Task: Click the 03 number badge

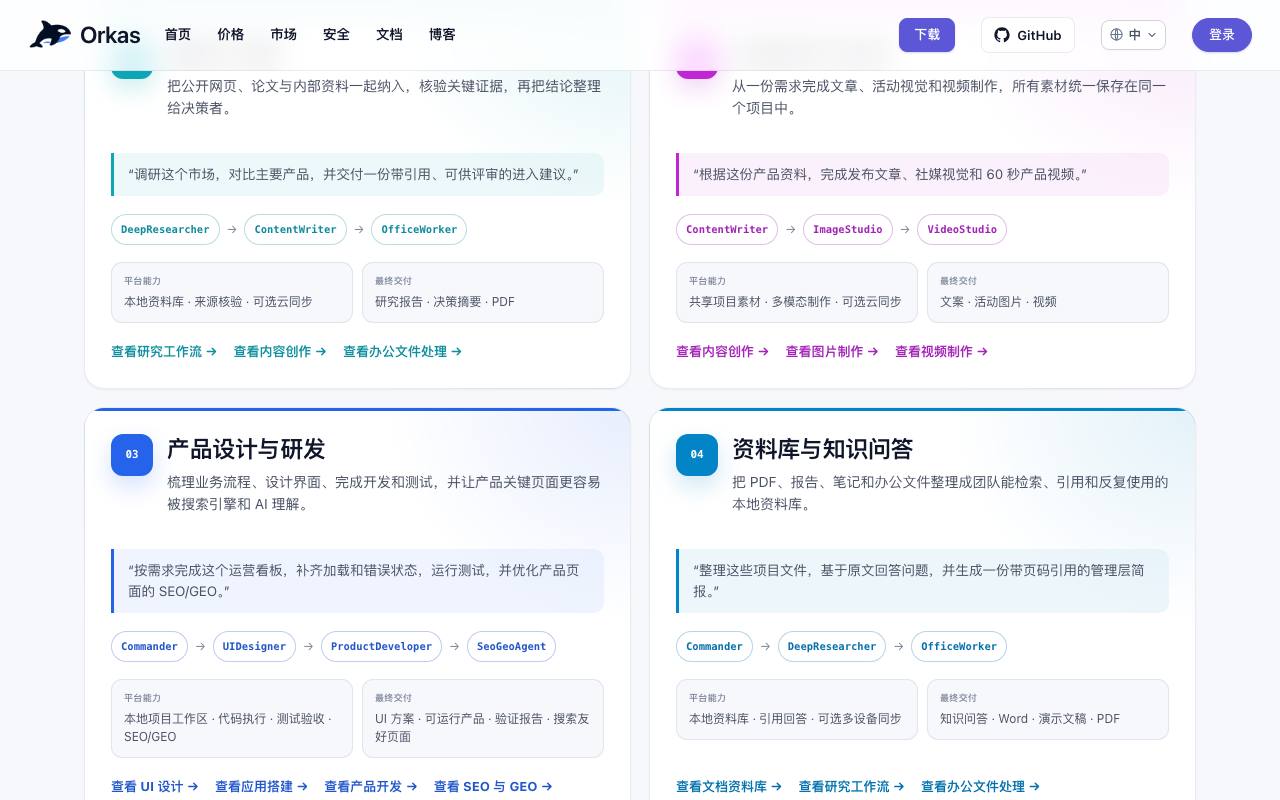Action: [x=132, y=455]
